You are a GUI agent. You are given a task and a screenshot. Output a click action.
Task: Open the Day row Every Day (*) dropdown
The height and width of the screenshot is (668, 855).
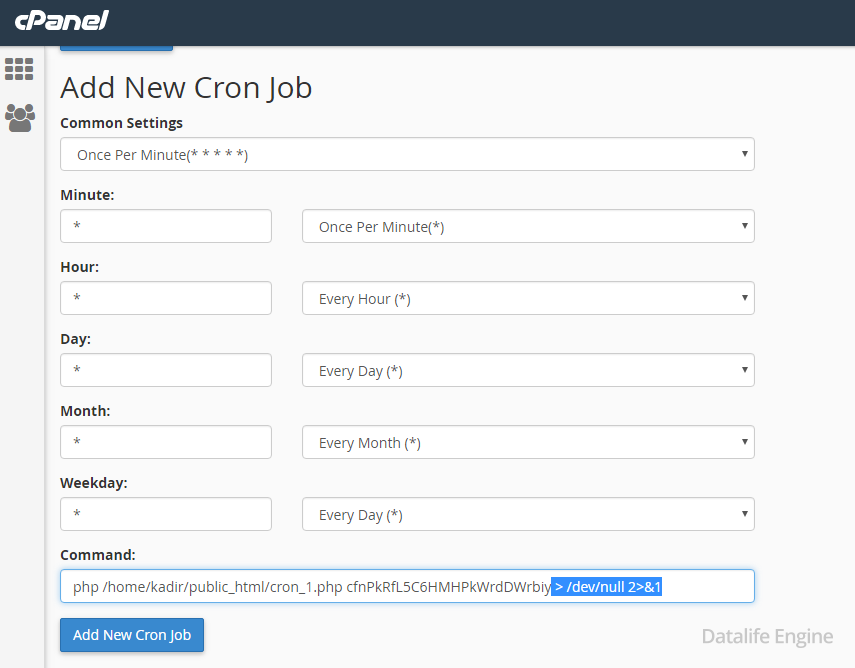(x=528, y=370)
